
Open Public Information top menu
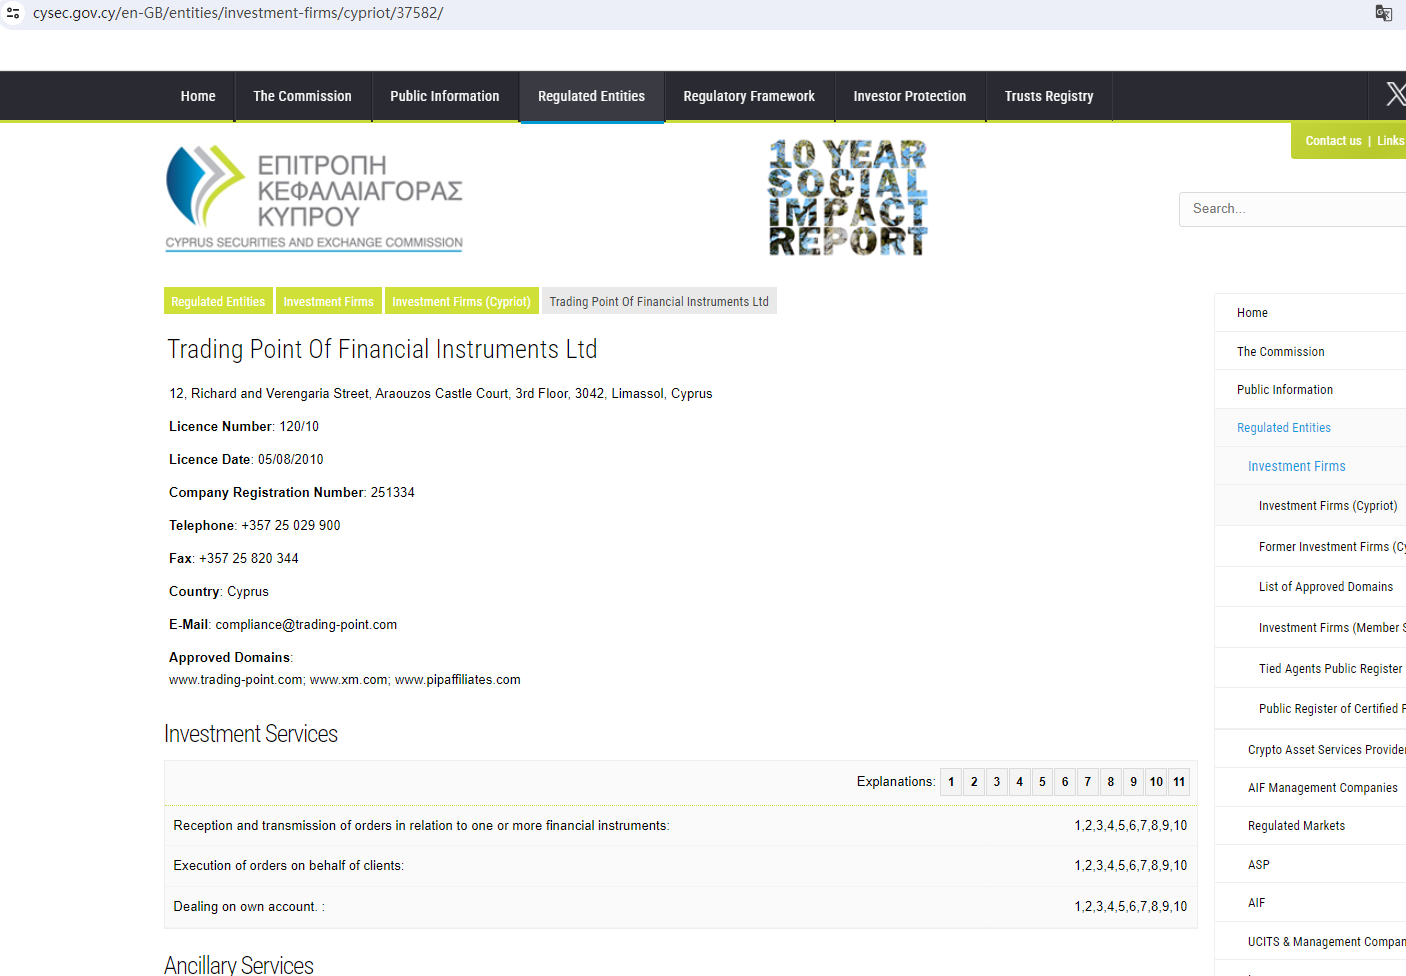tap(445, 96)
